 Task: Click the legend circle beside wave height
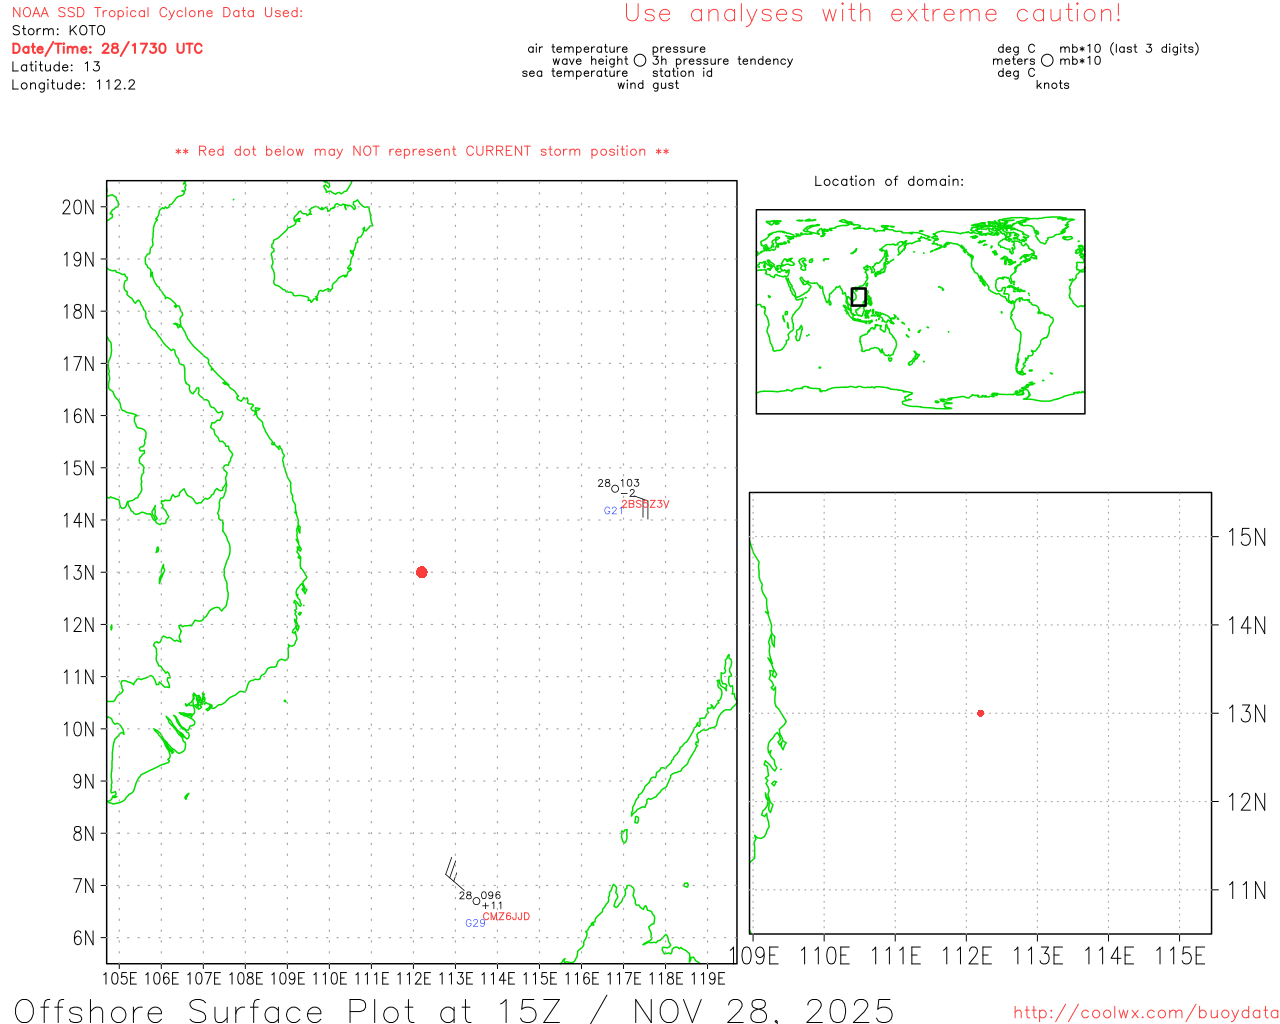(x=640, y=61)
